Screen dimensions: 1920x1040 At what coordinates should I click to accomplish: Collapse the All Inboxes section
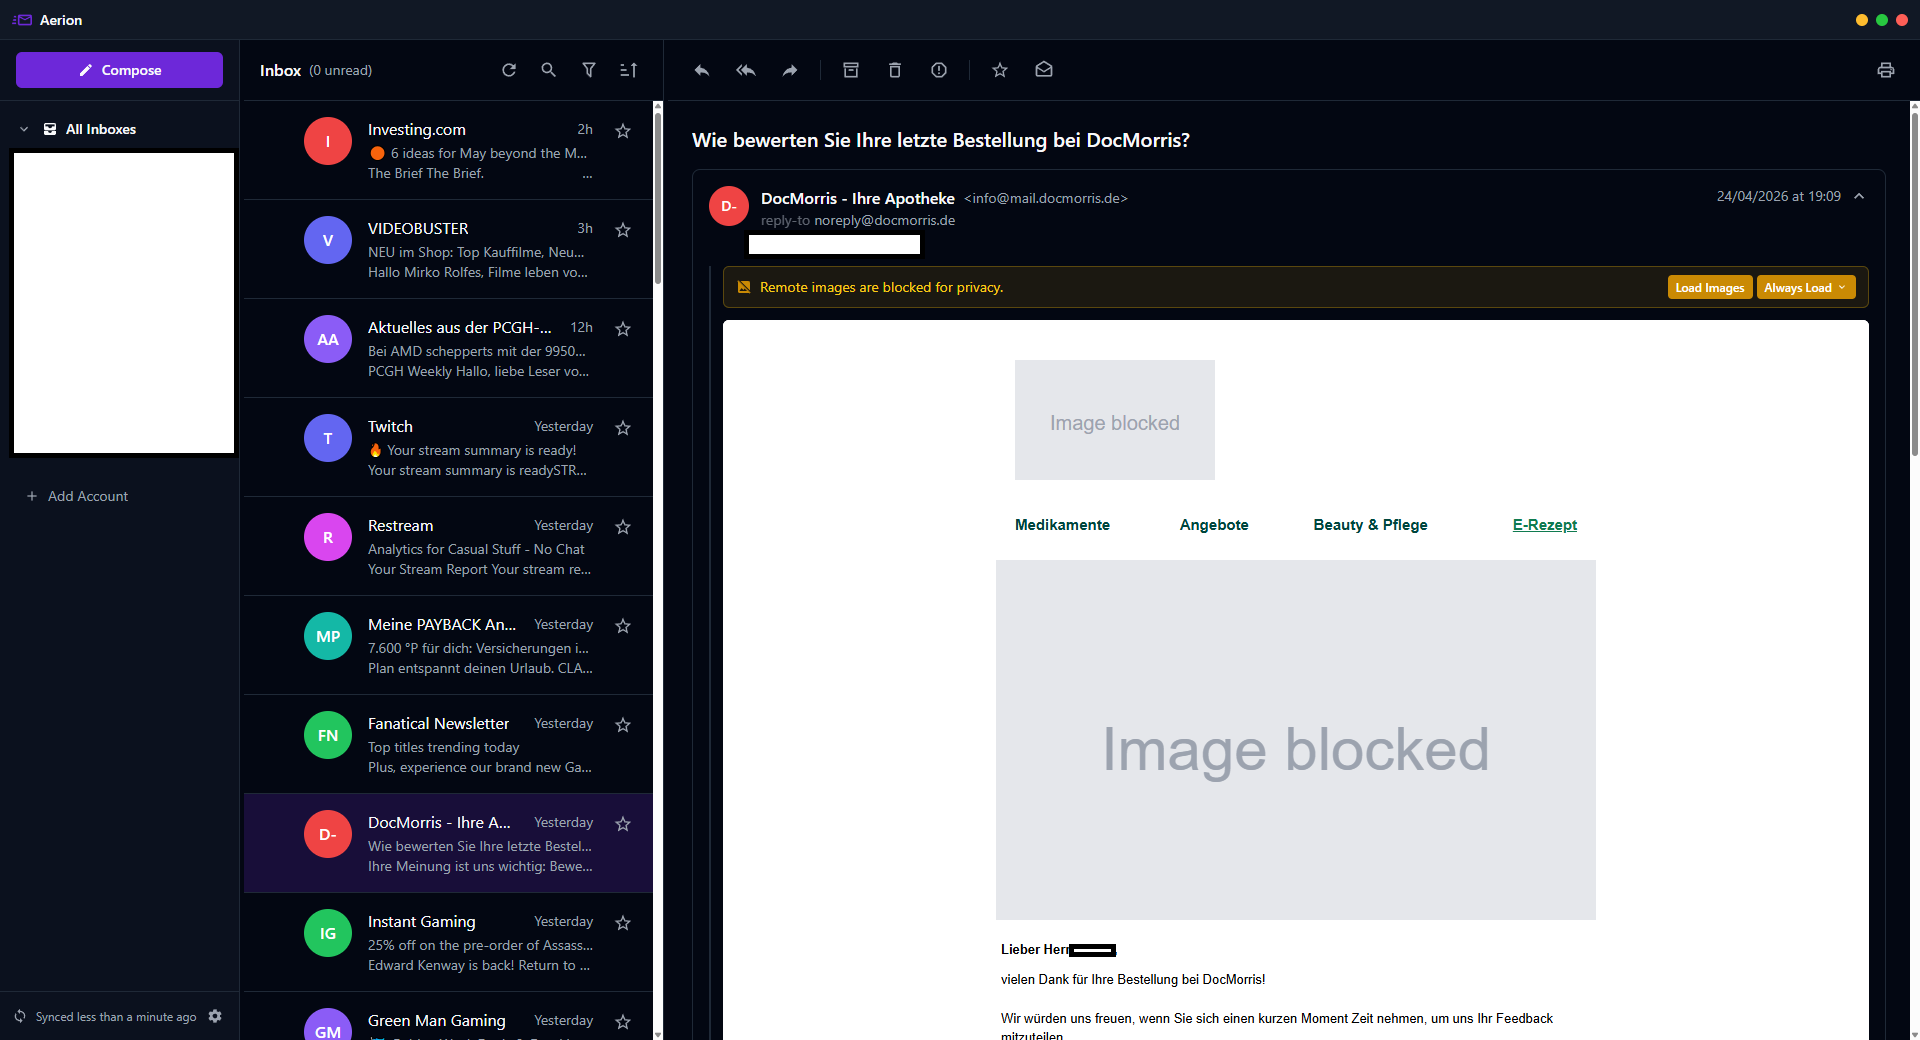click(24, 129)
